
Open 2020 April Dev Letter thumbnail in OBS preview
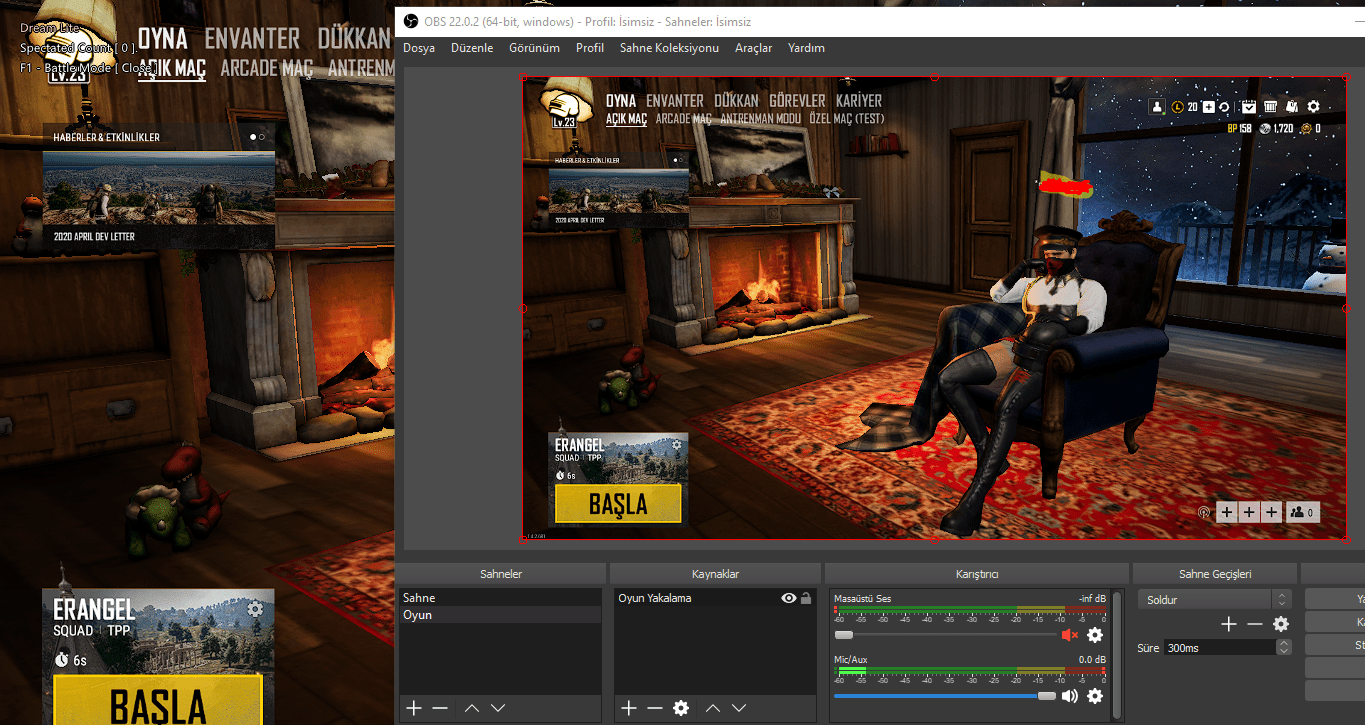point(618,197)
